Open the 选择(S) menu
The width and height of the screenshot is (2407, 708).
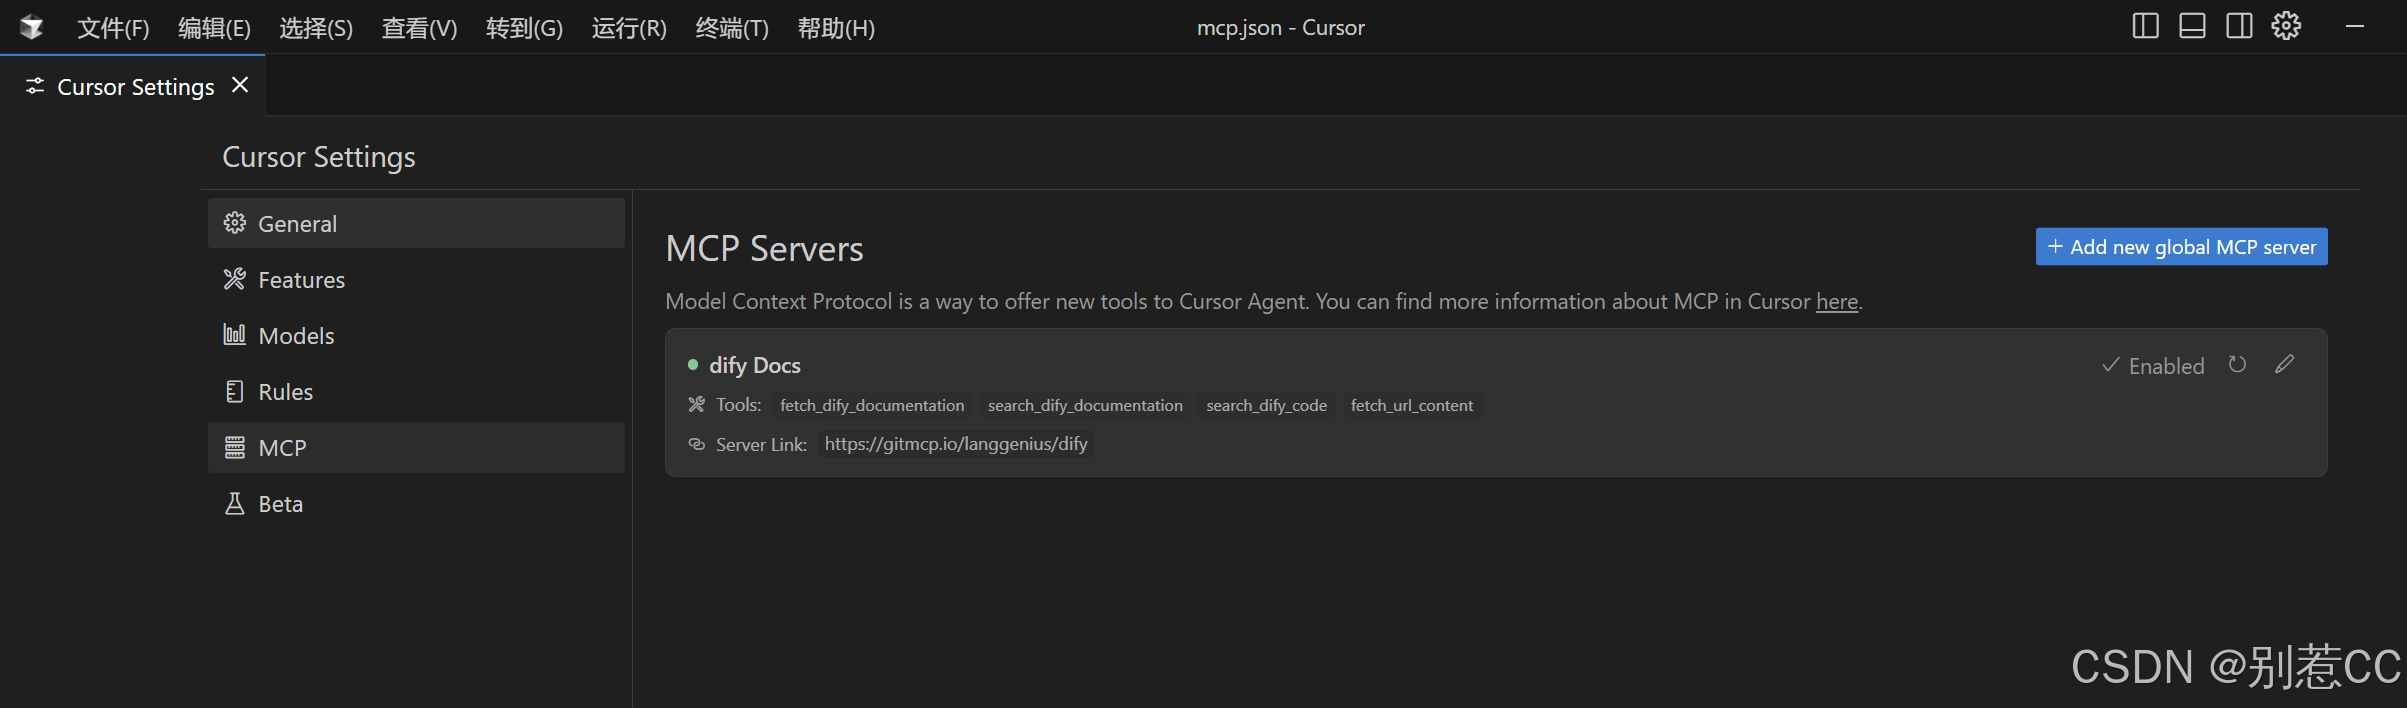tap(316, 28)
